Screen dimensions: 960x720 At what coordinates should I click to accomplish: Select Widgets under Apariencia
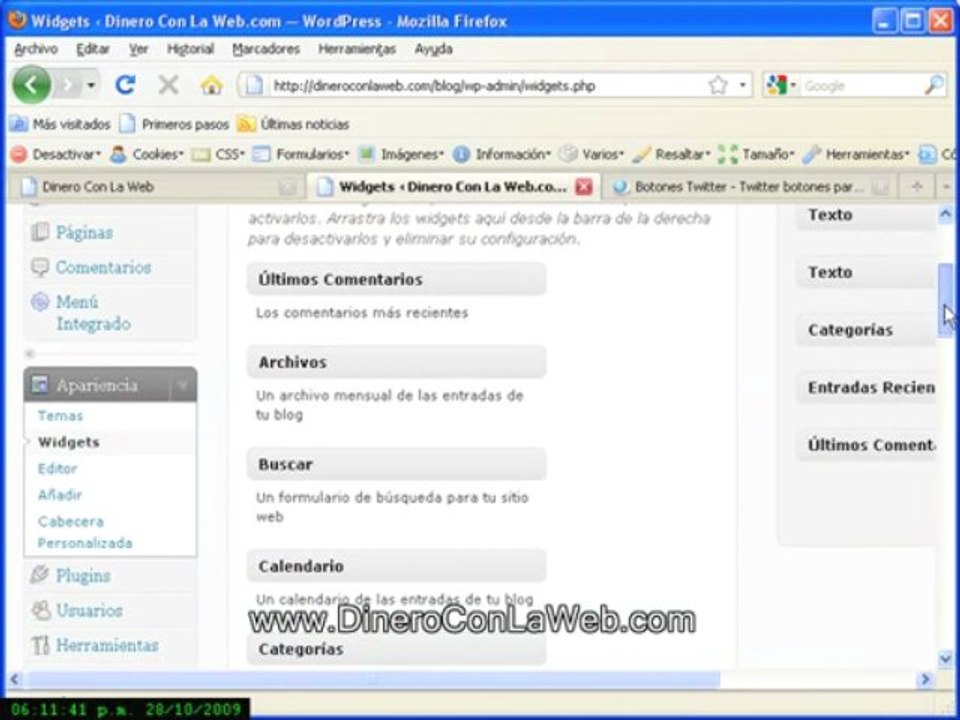tap(69, 442)
